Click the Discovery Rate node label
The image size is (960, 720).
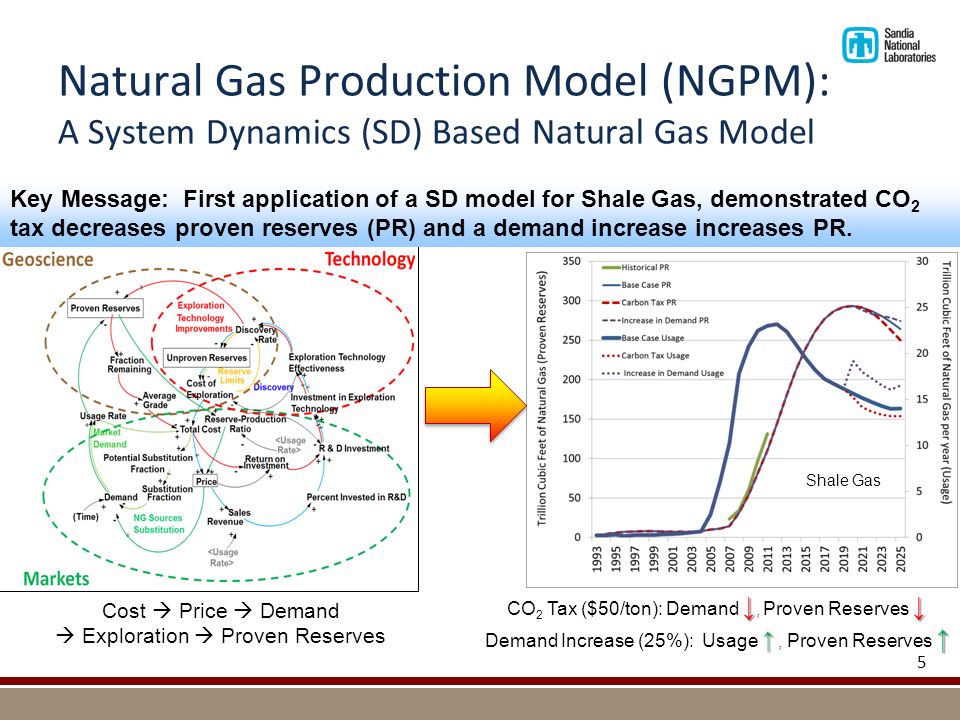tap(257, 334)
